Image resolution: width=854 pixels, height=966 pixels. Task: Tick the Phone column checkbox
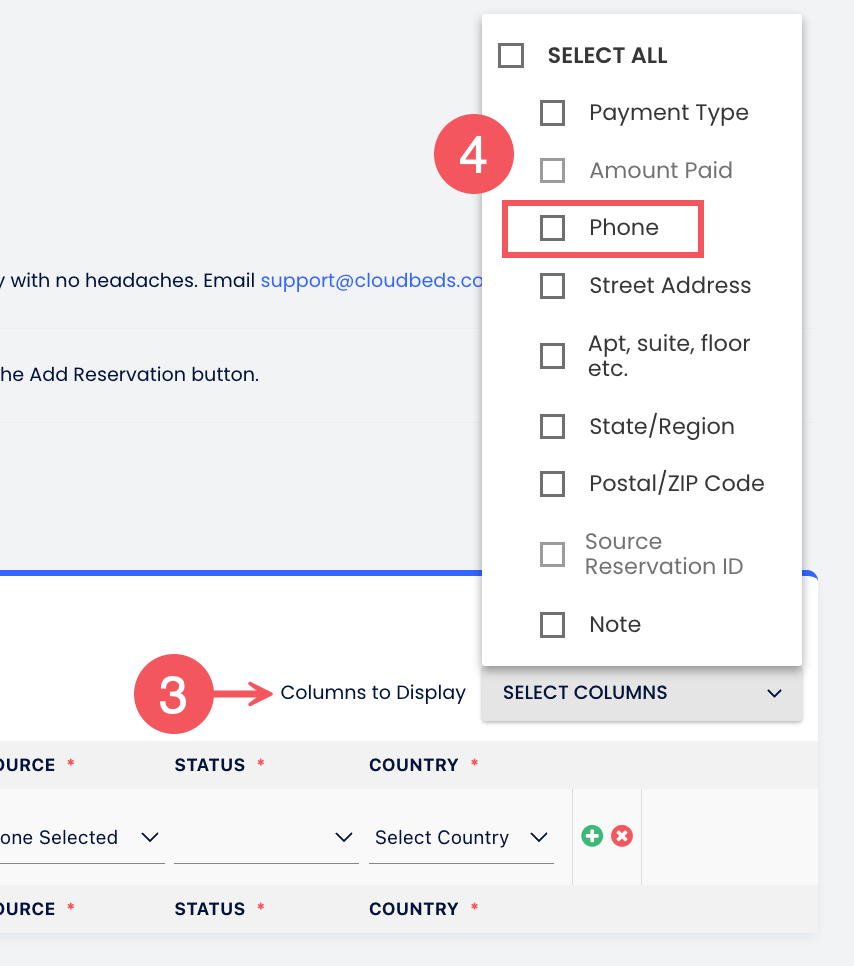coord(552,228)
